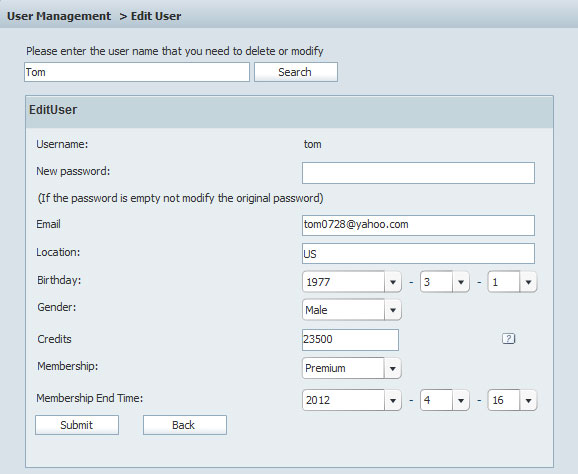Open the membership end year dropdown showing 2012
Viewport: 578px width, 474px height.
[352, 400]
